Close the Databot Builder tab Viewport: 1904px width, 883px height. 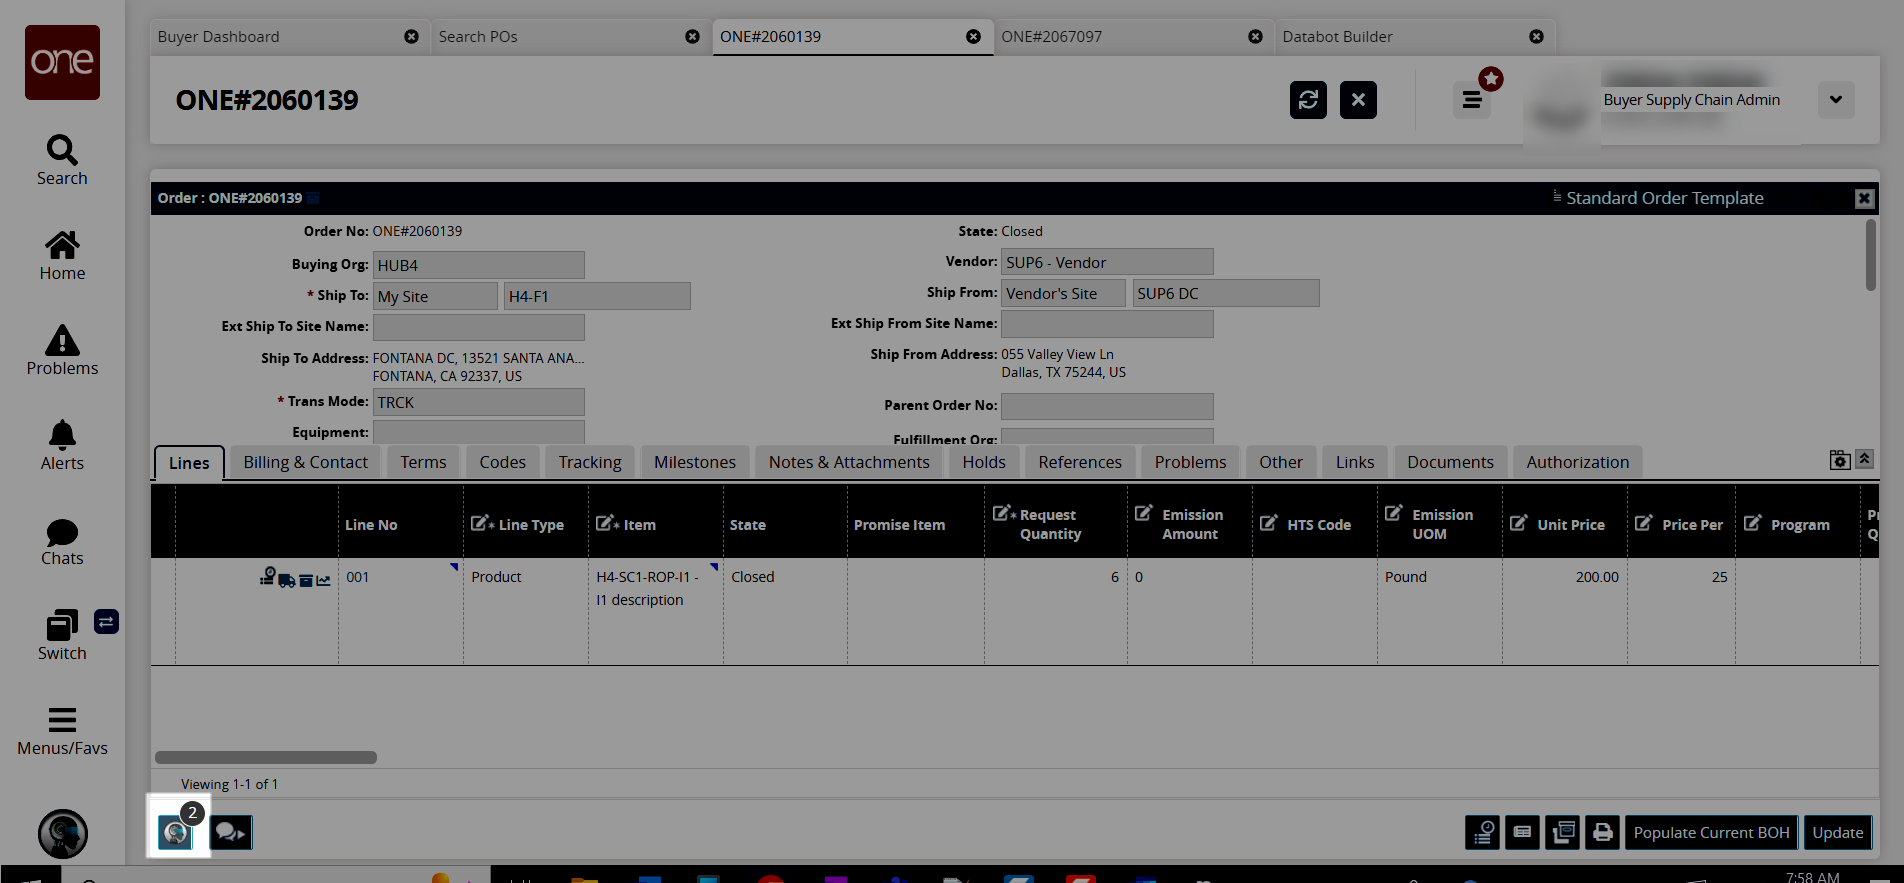tap(1536, 37)
